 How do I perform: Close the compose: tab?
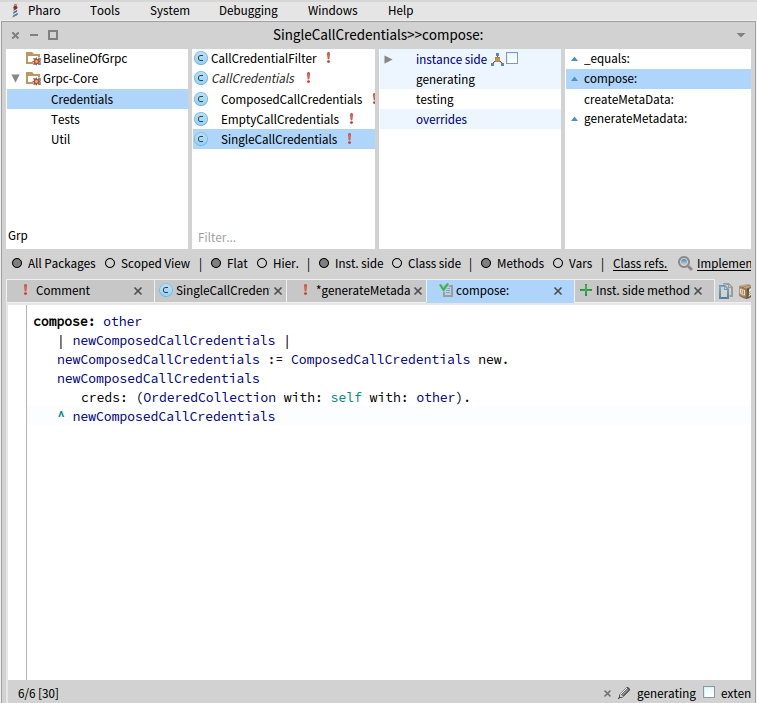(x=558, y=291)
